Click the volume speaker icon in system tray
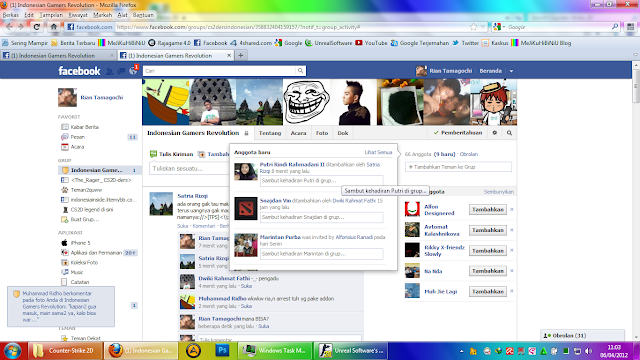The height and width of the screenshot is (360, 640). 588,351
